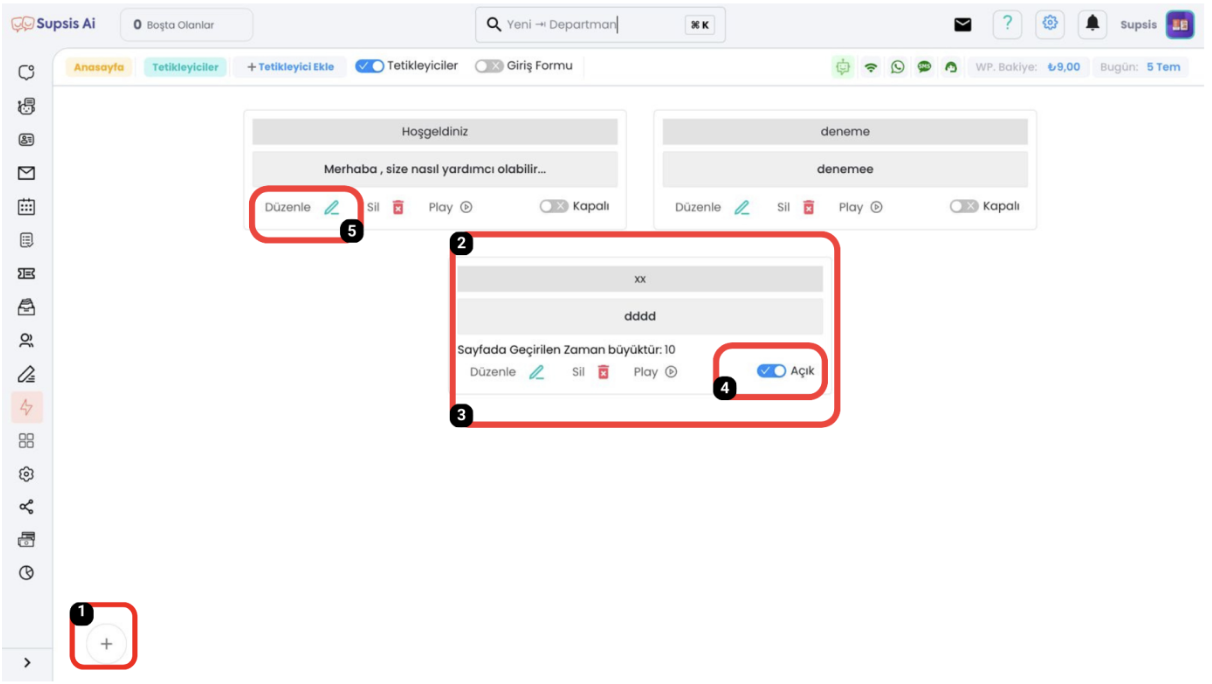Click the Boşta Olanlar counter button
This screenshot has height=684, width=1212.
(x=187, y=25)
